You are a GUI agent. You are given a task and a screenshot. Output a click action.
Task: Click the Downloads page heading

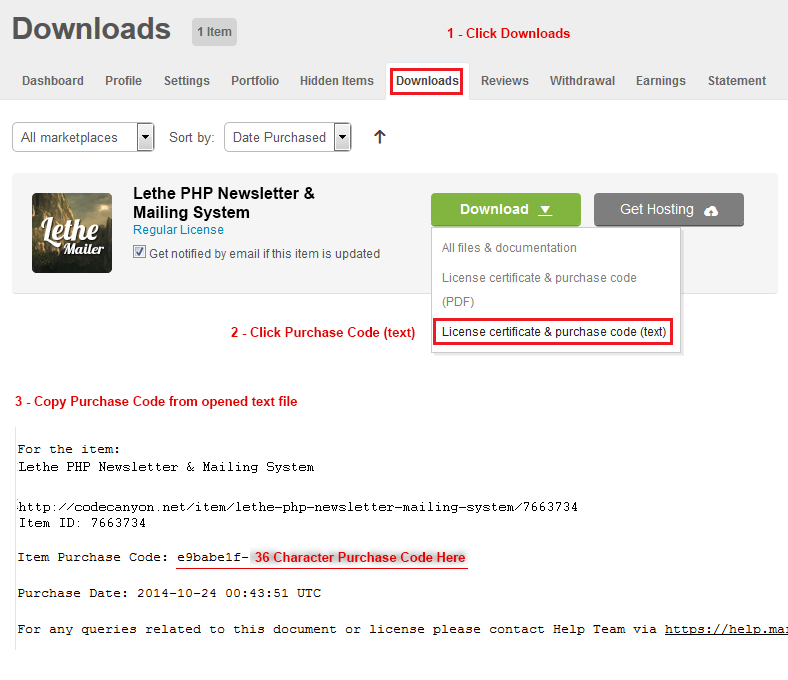[91, 29]
